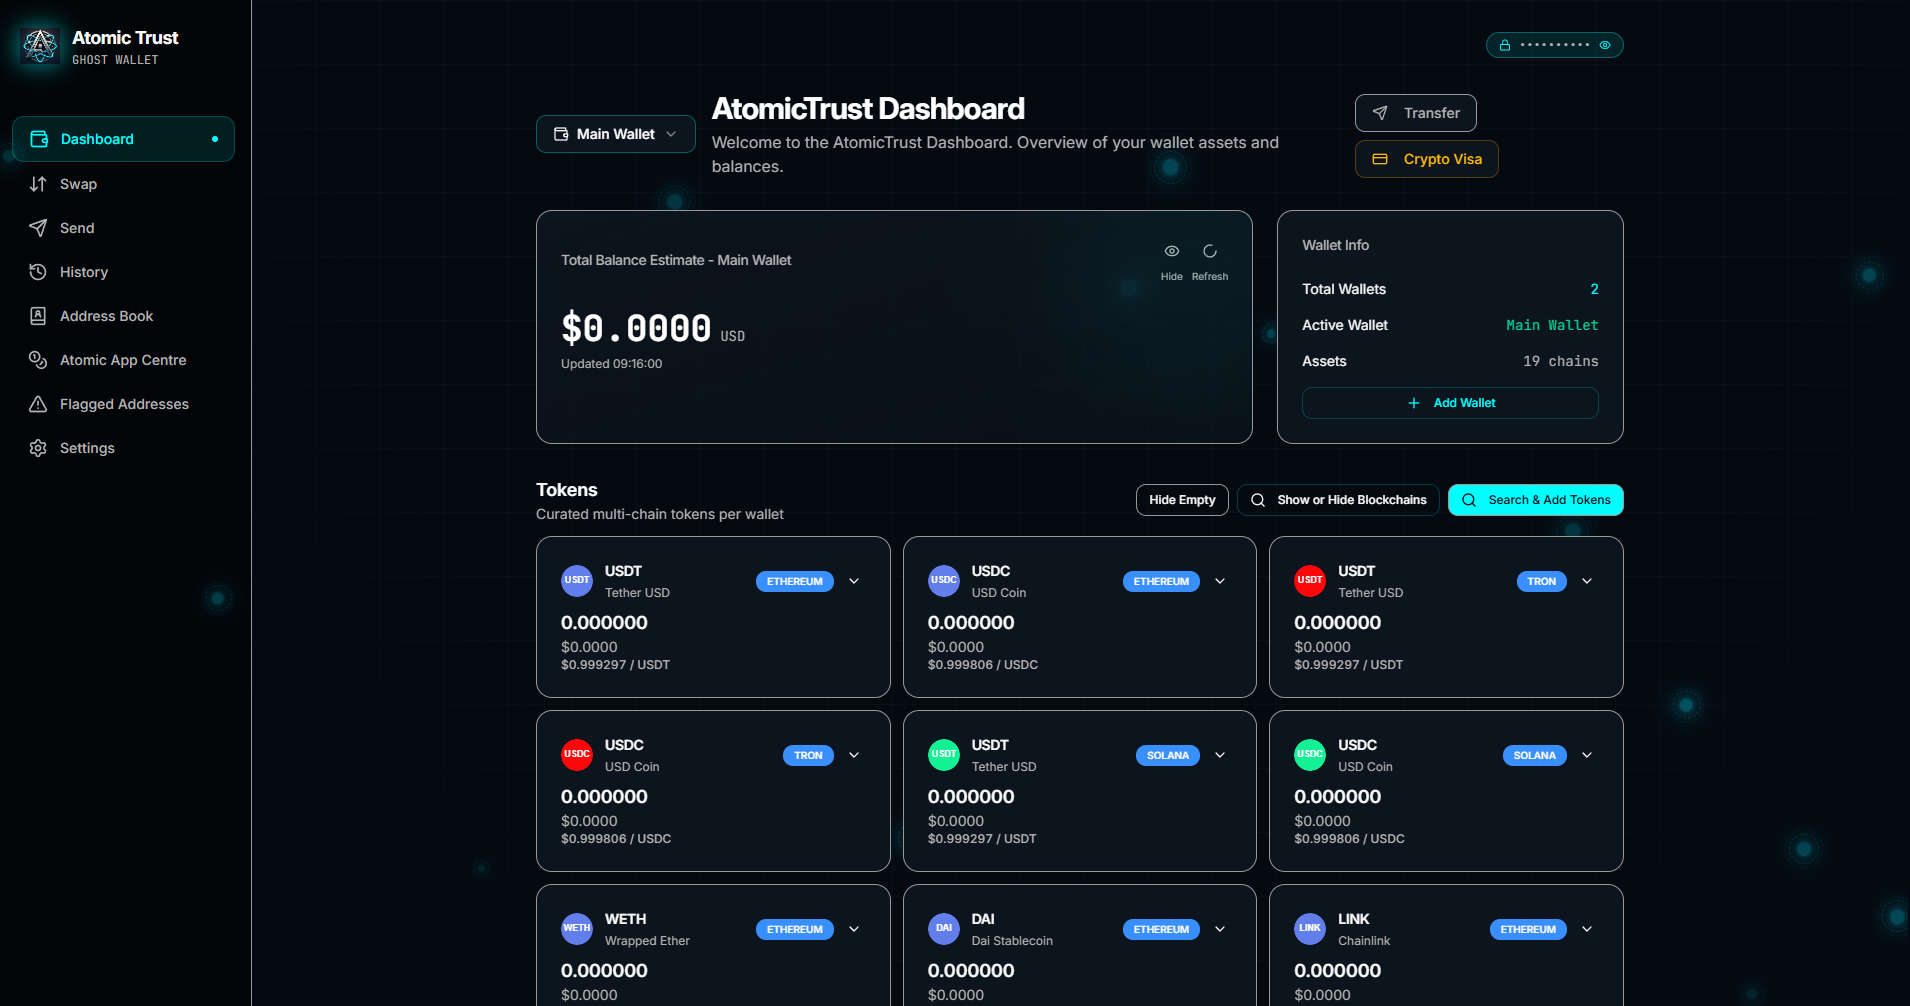Image resolution: width=1910 pixels, height=1006 pixels.
Task: Expand the WETH card chevron
Action: click(854, 929)
